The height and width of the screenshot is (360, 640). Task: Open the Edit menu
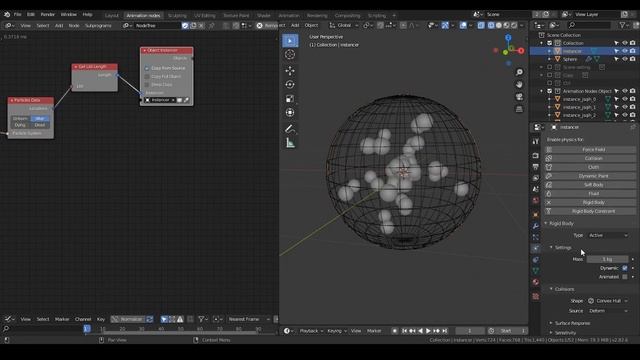(x=31, y=14)
